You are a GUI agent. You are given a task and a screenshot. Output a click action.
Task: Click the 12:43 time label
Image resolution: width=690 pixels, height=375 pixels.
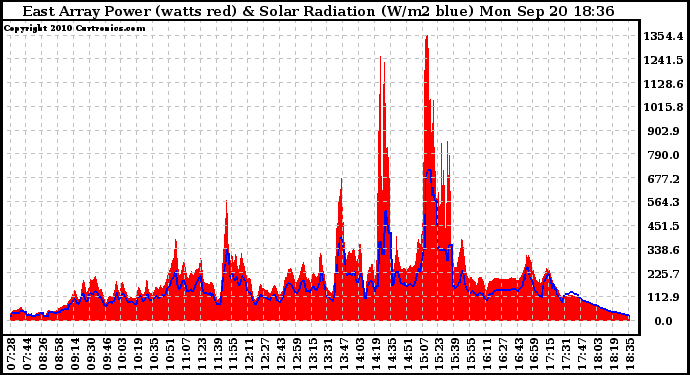point(281,354)
